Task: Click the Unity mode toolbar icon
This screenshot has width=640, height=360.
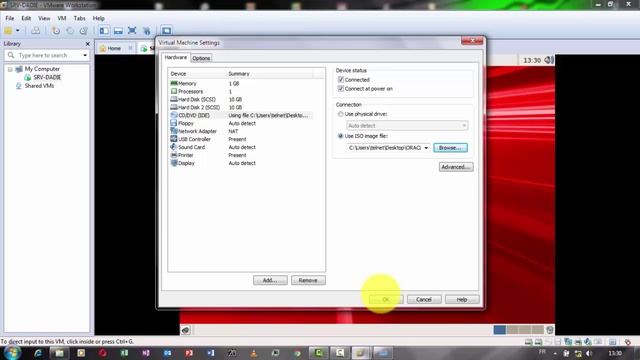Action: coord(147,31)
